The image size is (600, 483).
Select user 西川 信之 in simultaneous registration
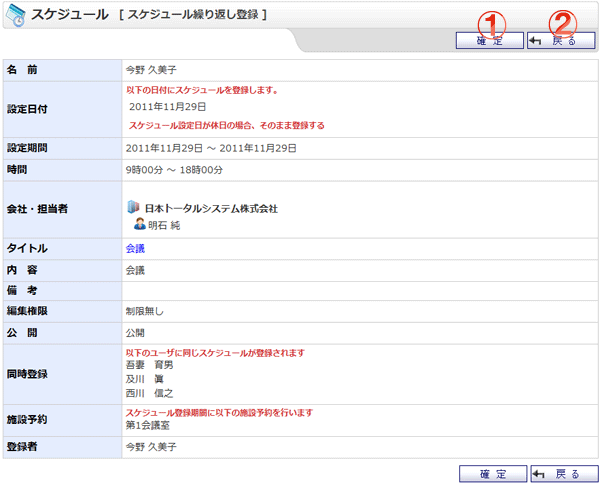(x=149, y=393)
